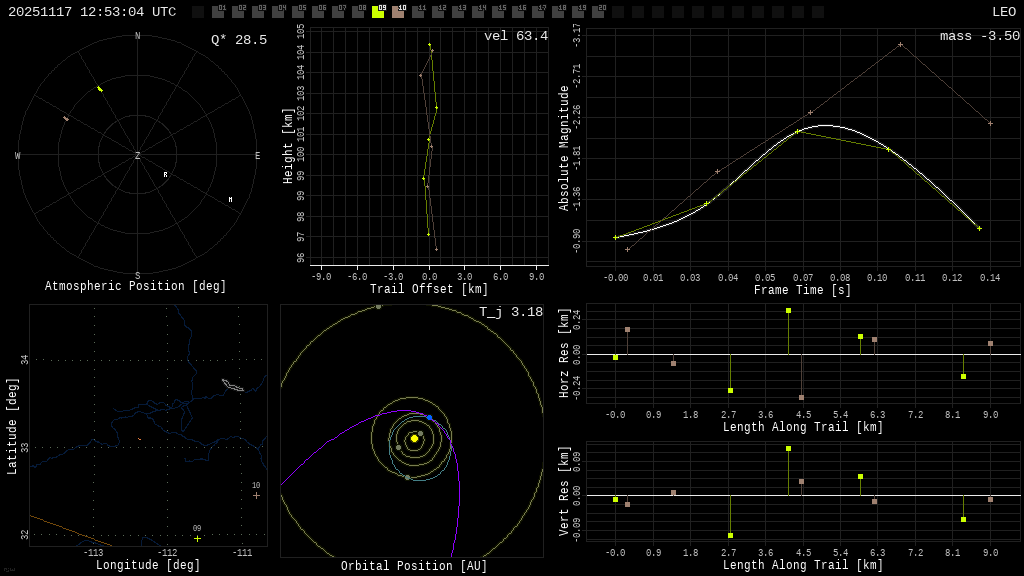Viewport: 1024px width, 576px height.
Task: Click the tan 10 cross on the map
Action: click(256, 495)
